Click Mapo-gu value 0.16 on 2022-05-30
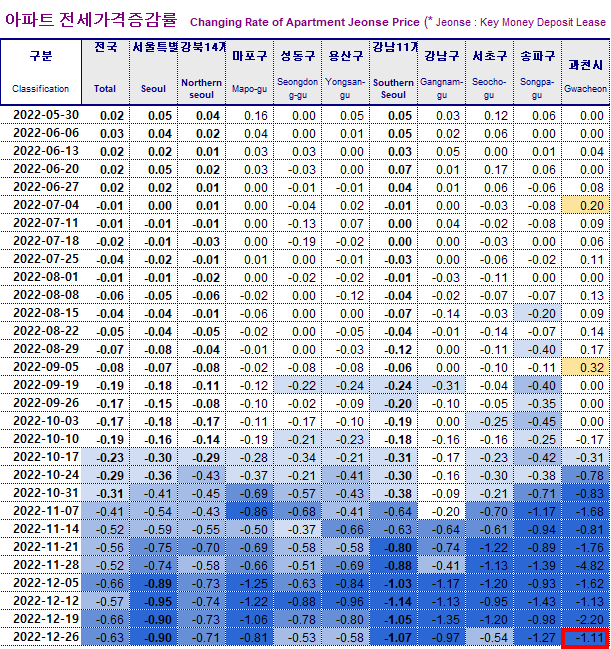 coord(250,115)
